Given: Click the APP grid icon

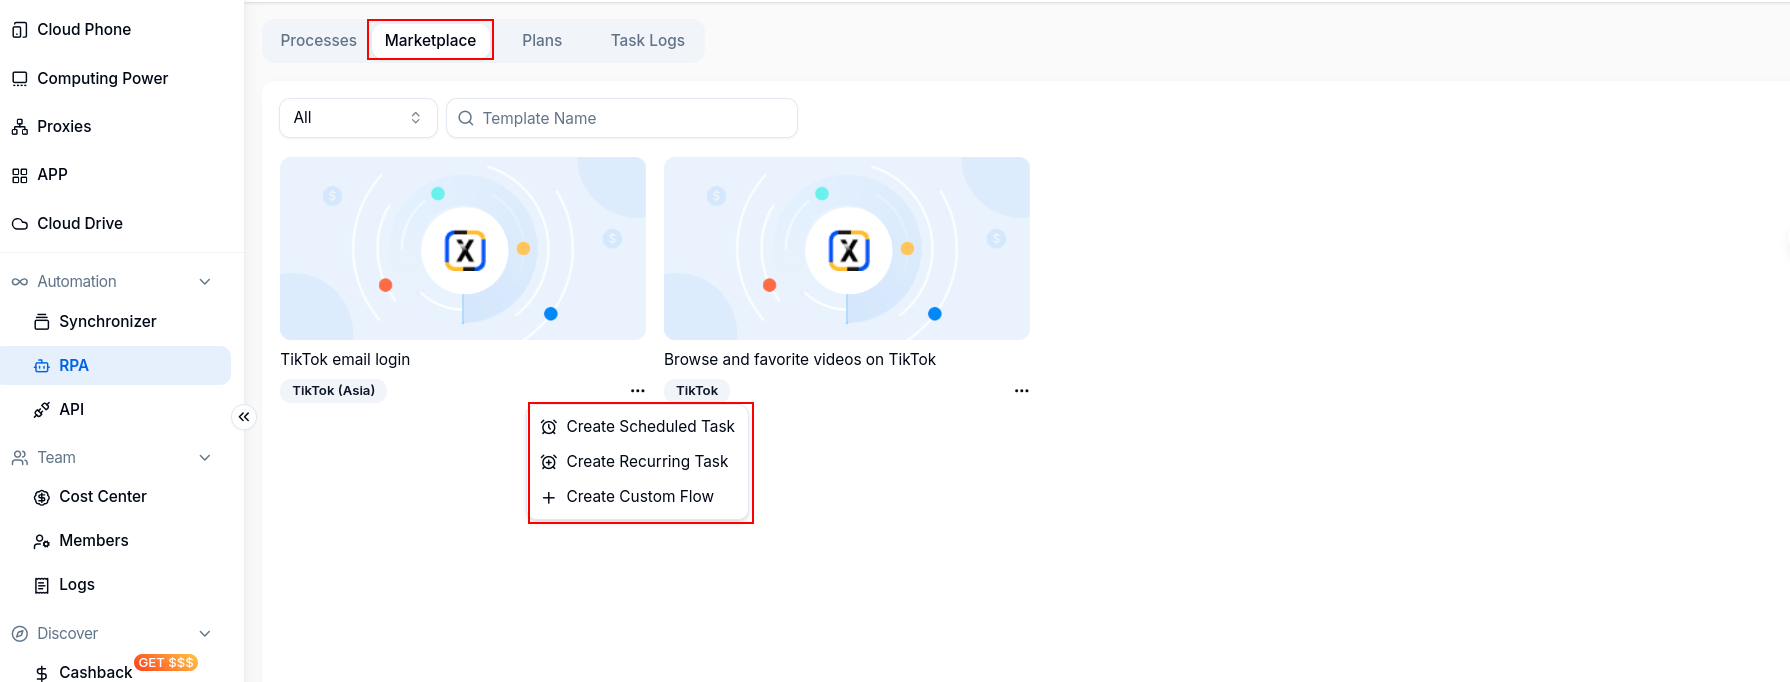Looking at the screenshot, I should click(x=19, y=175).
